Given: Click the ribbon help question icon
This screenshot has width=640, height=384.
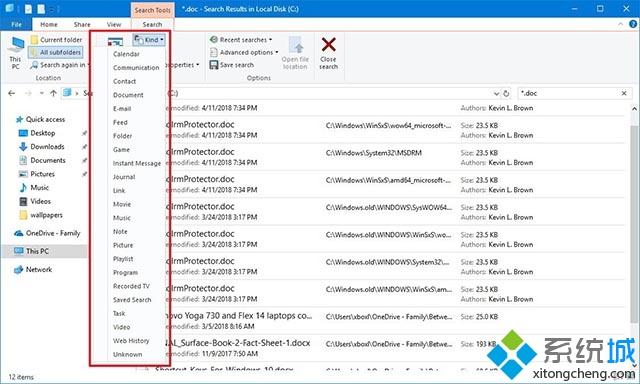Looking at the screenshot, I should (x=633, y=24).
